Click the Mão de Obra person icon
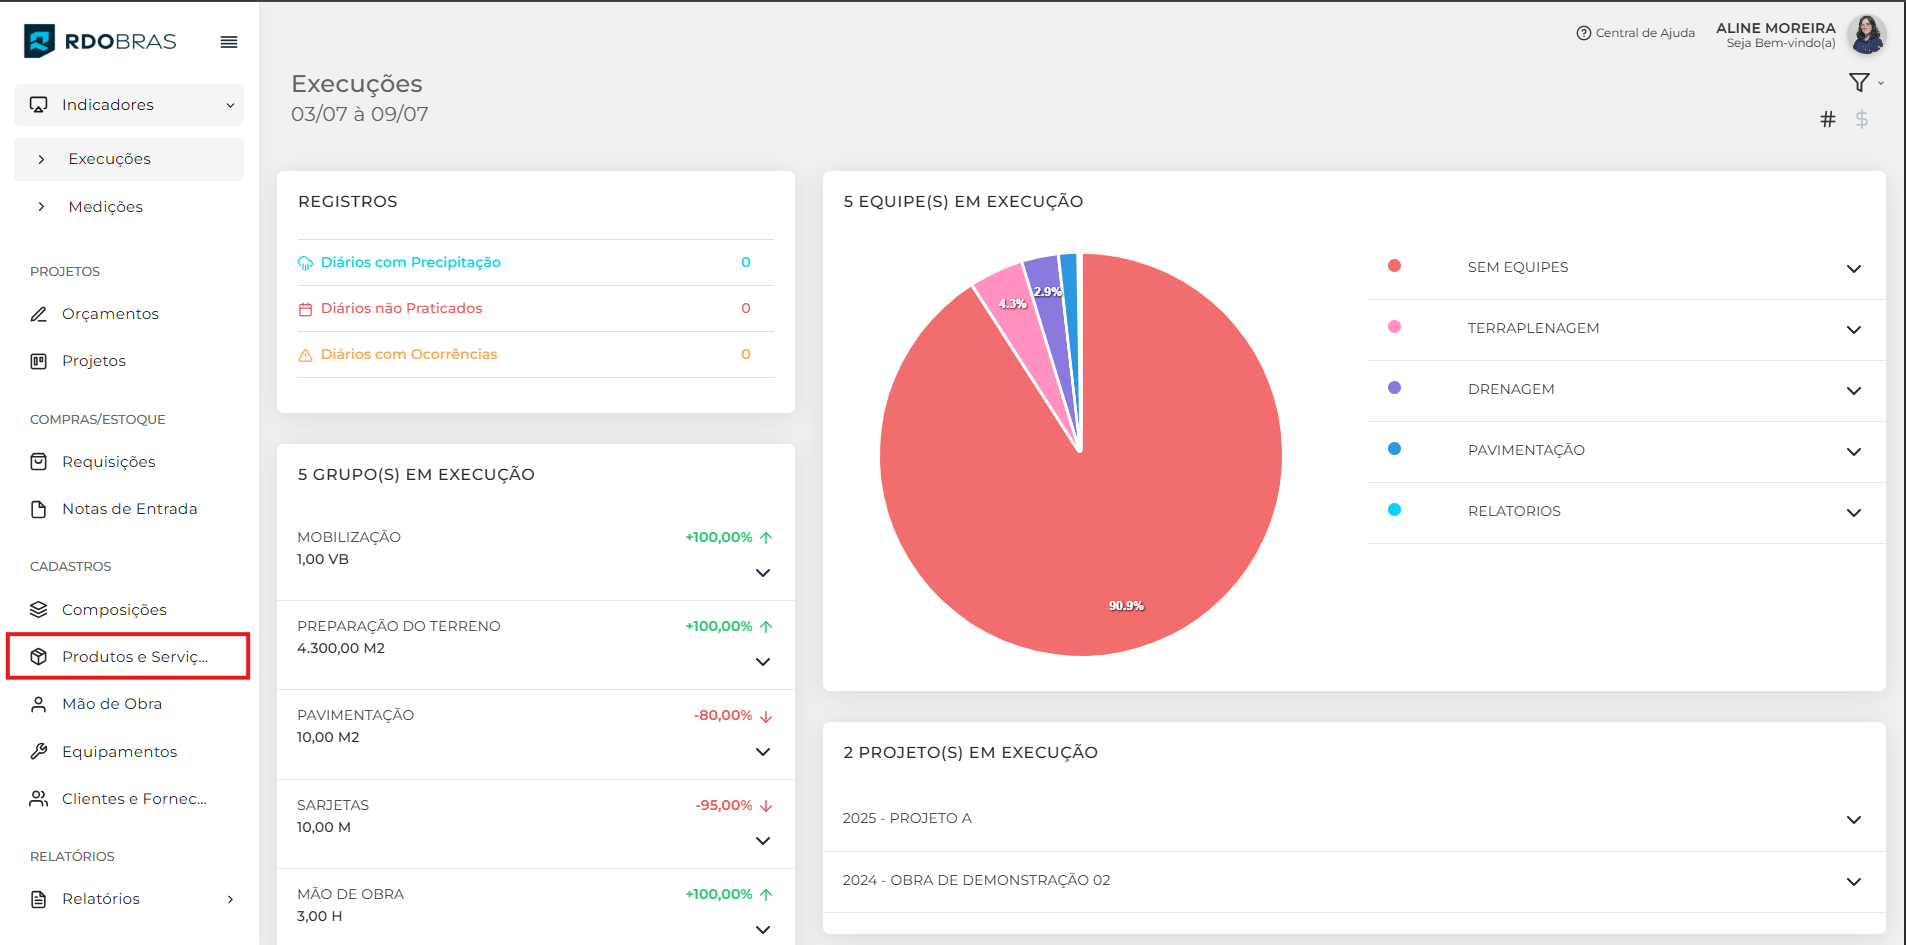Image resolution: width=1906 pixels, height=945 pixels. [39, 704]
